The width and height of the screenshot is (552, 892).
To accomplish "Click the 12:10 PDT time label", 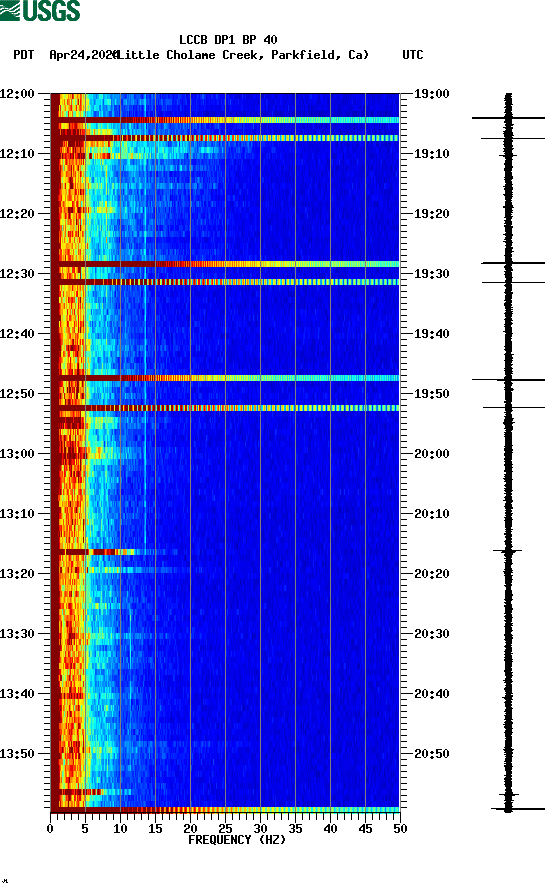I will point(18,154).
